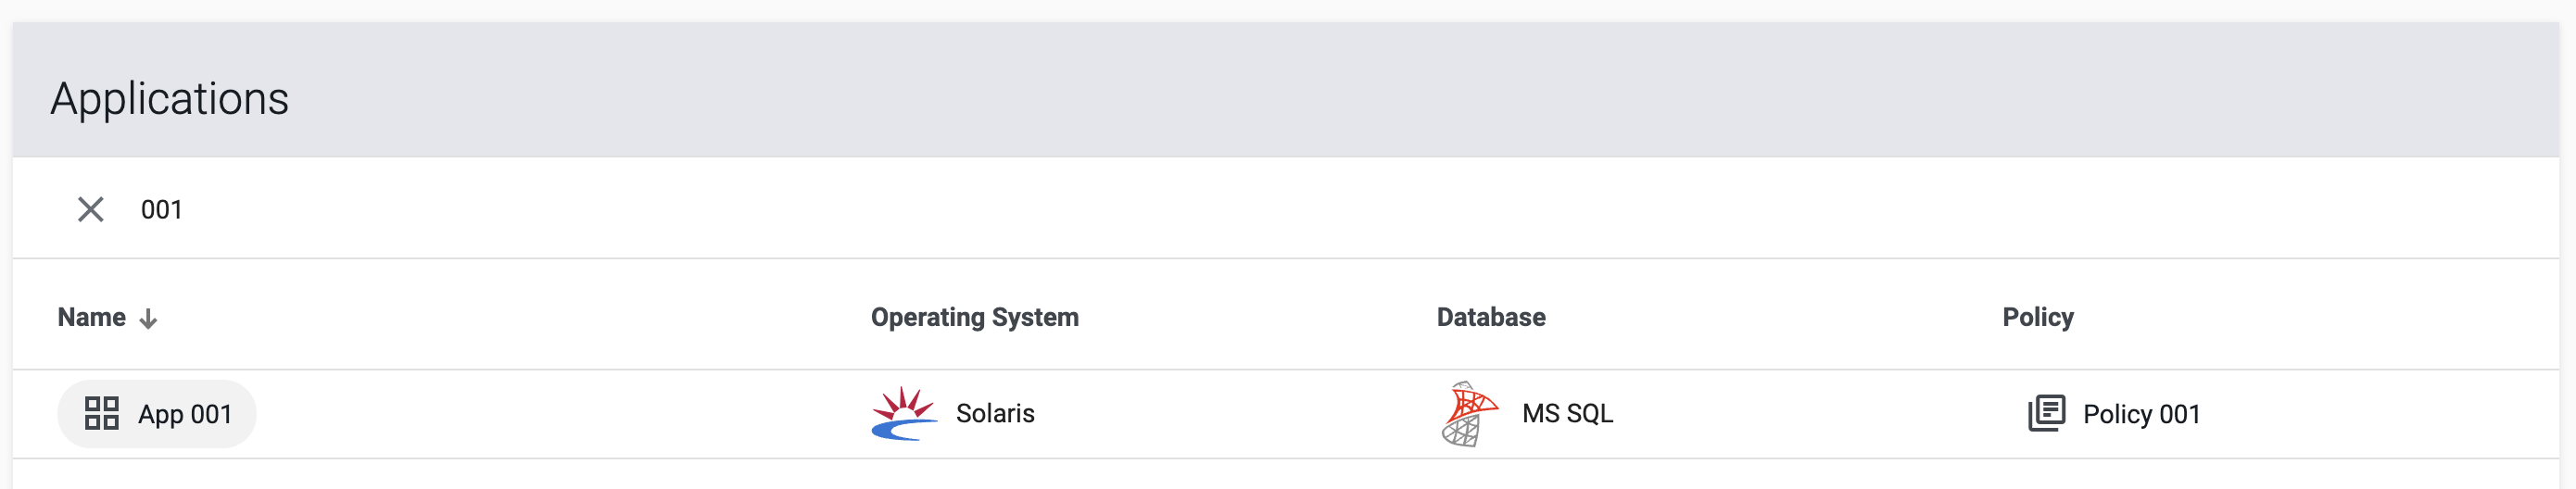Select the MS SQL database label
The width and height of the screenshot is (2576, 489).
pos(1567,413)
